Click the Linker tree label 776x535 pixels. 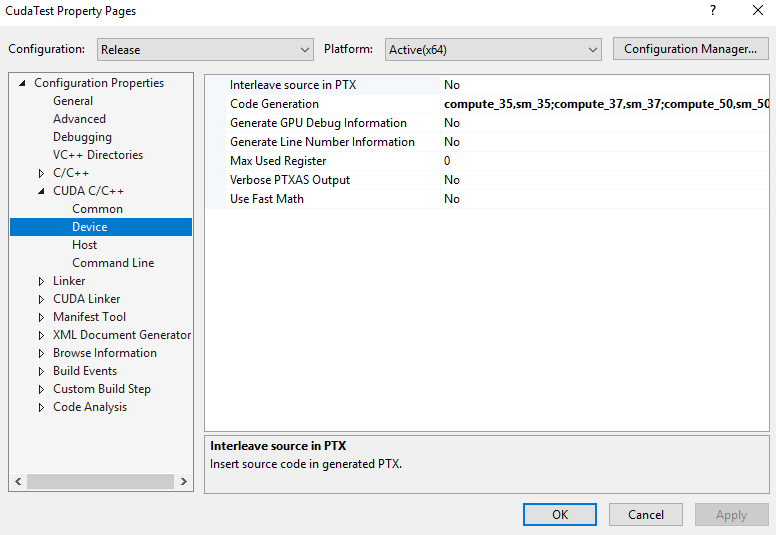click(x=69, y=281)
